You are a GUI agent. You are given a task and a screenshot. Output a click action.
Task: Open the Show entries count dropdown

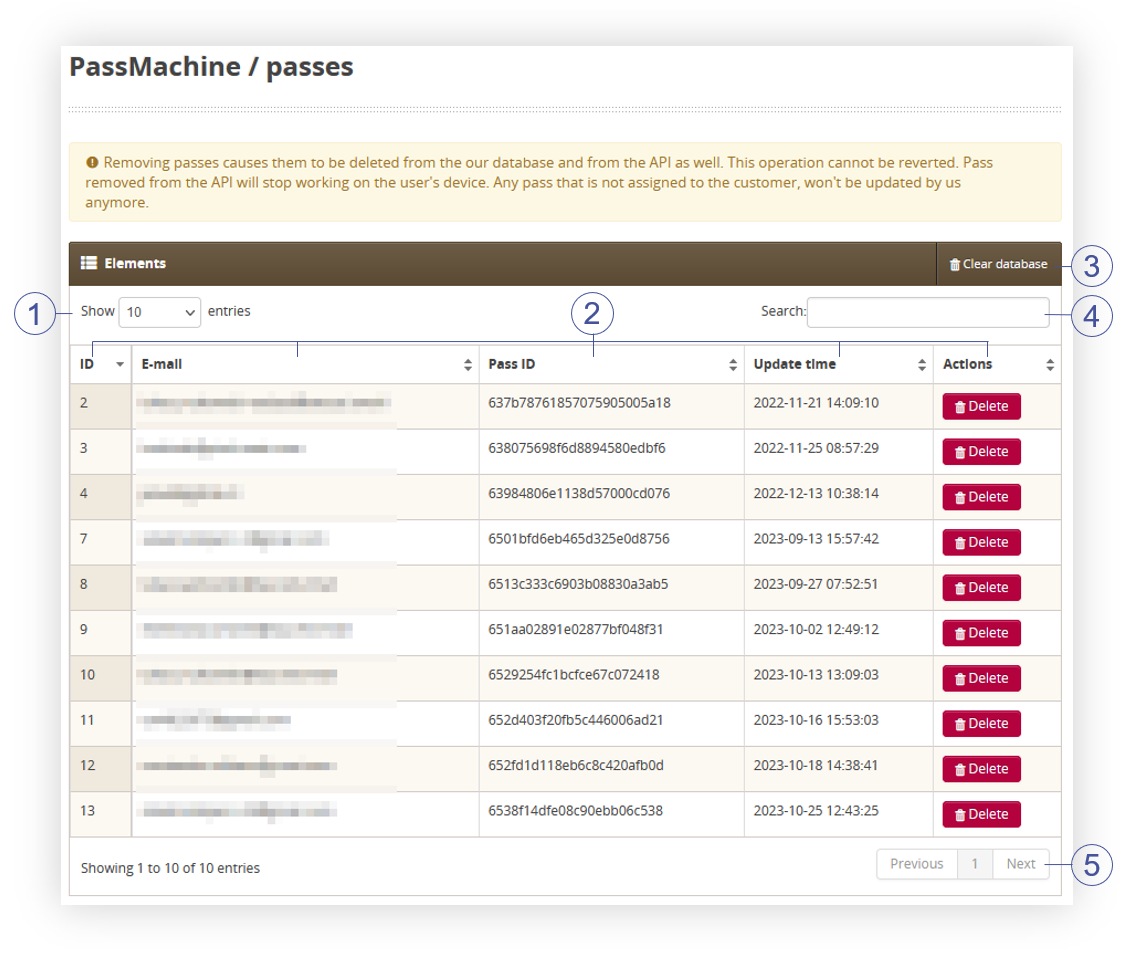point(160,312)
